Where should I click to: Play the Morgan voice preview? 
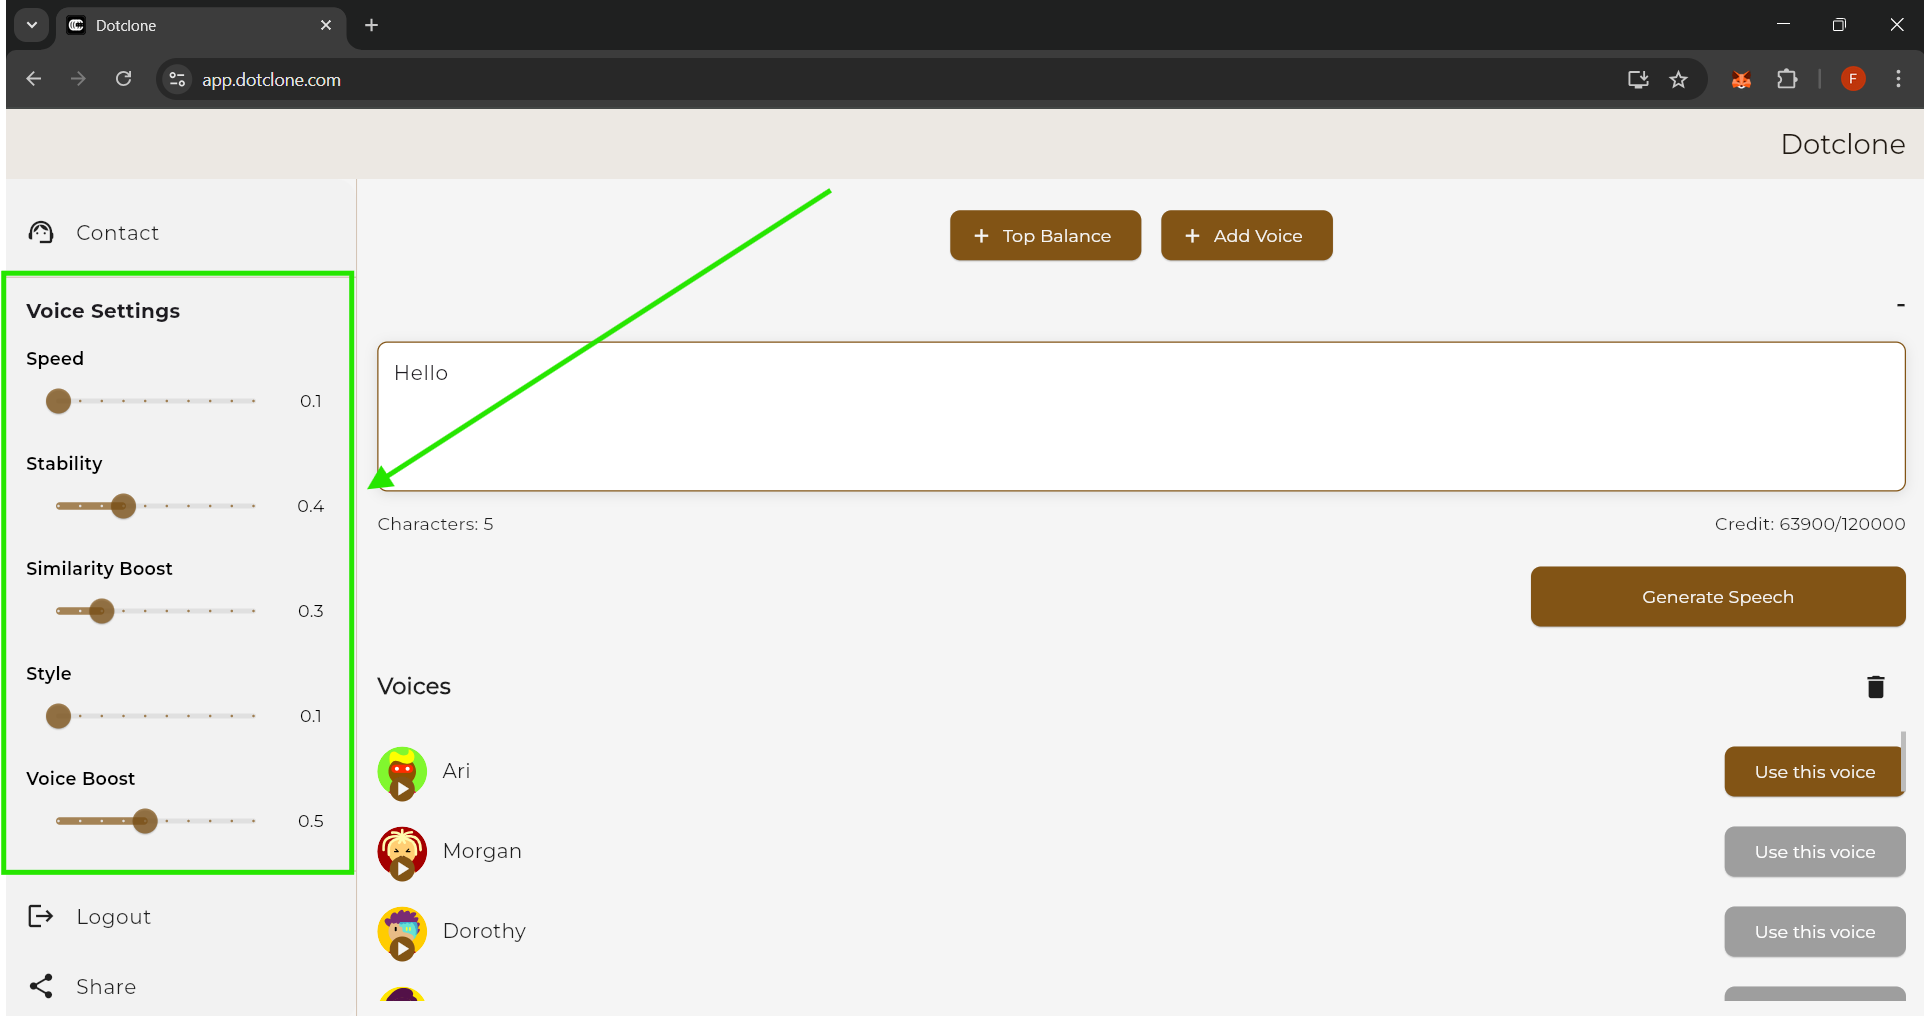[x=402, y=869]
